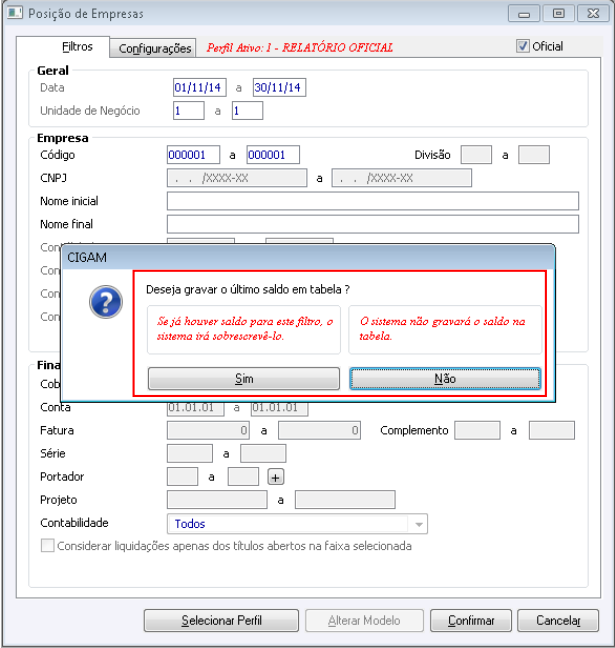
Task: Click the first Complemento field
Action: click(x=477, y=431)
